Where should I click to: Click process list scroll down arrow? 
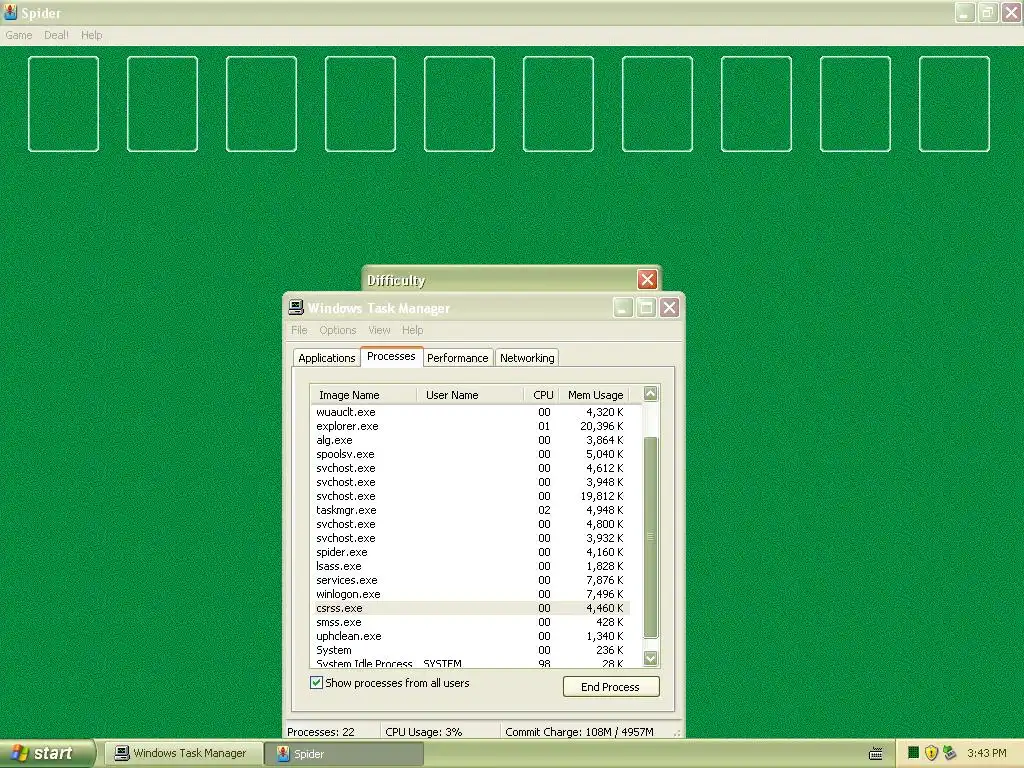[650, 658]
